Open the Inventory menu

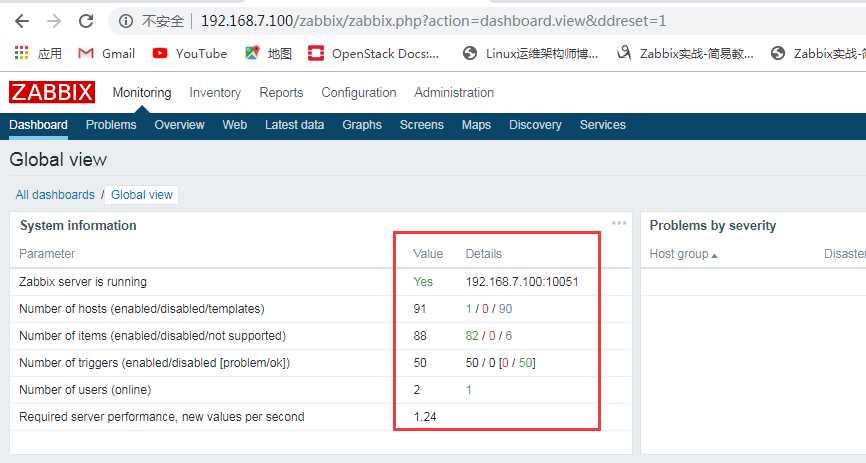(x=215, y=92)
